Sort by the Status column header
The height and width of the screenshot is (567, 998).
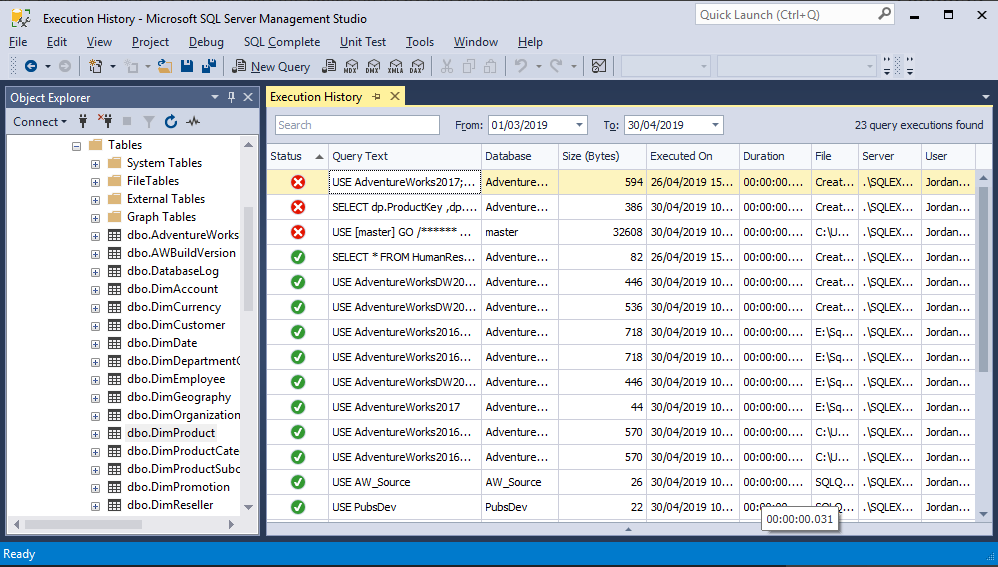coord(296,156)
